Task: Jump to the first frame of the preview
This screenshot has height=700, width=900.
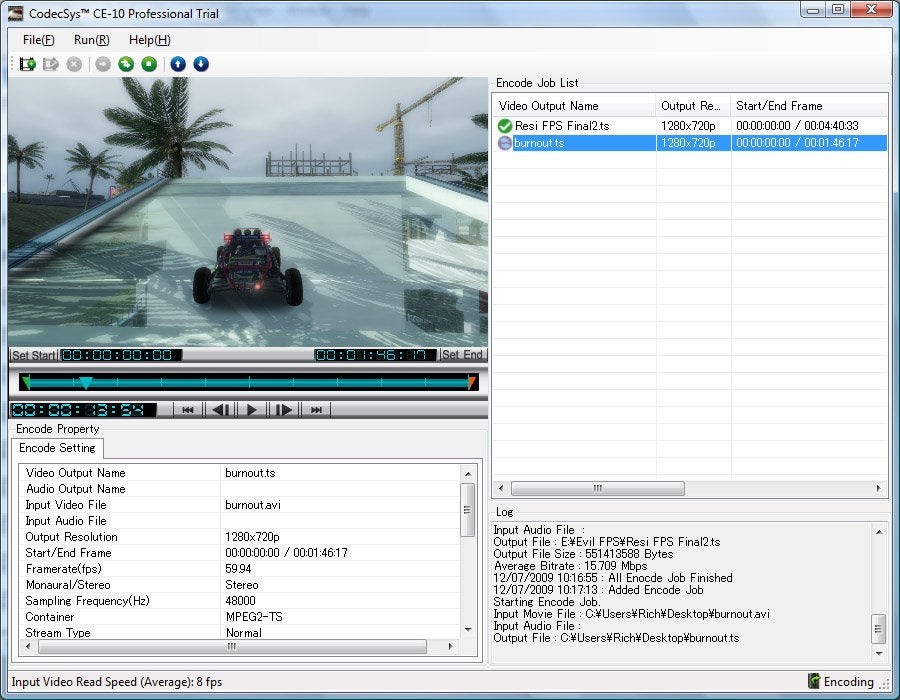Action: pyautogui.click(x=188, y=409)
